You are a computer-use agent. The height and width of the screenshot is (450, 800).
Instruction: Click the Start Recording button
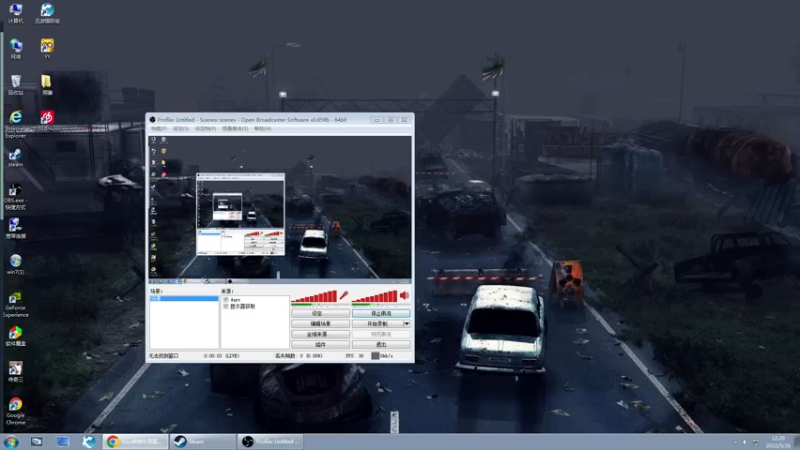[378, 324]
